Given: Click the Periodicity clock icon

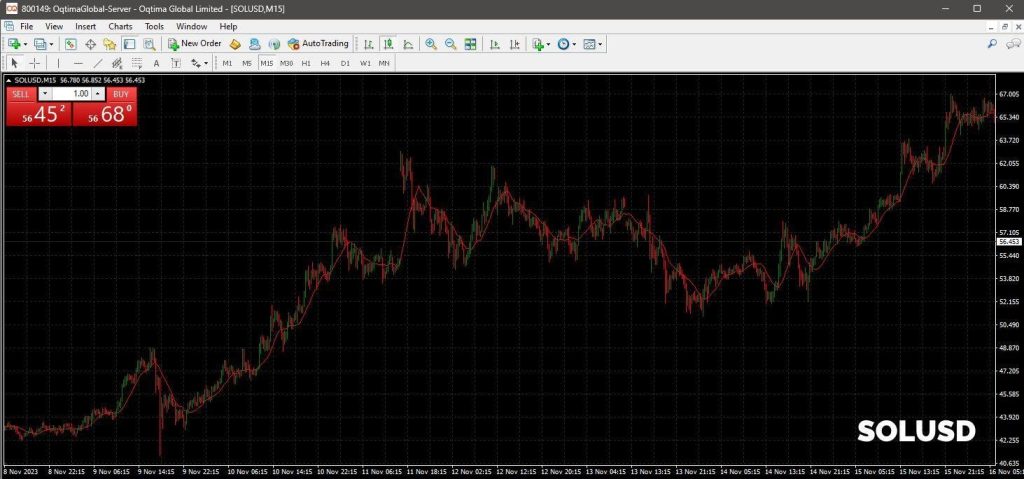Looking at the screenshot, I should coord(564,44).
